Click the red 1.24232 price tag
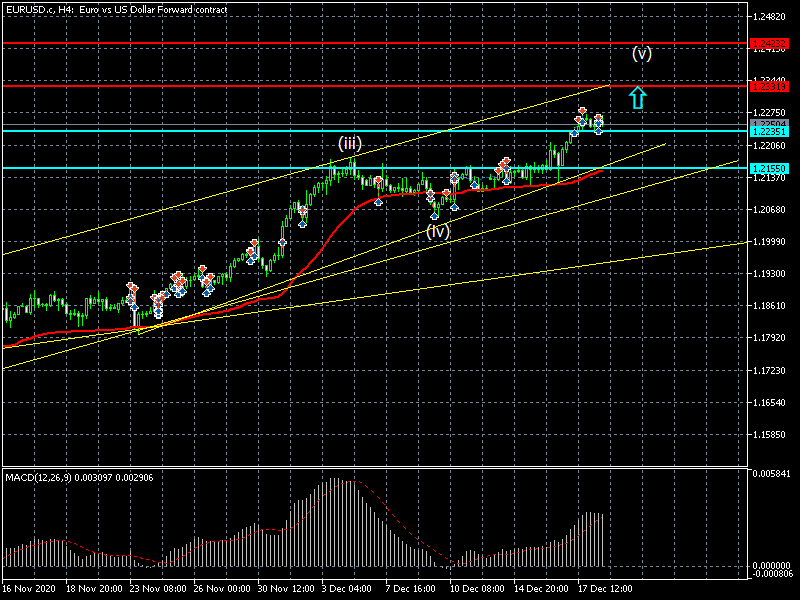 pos(769,44)
